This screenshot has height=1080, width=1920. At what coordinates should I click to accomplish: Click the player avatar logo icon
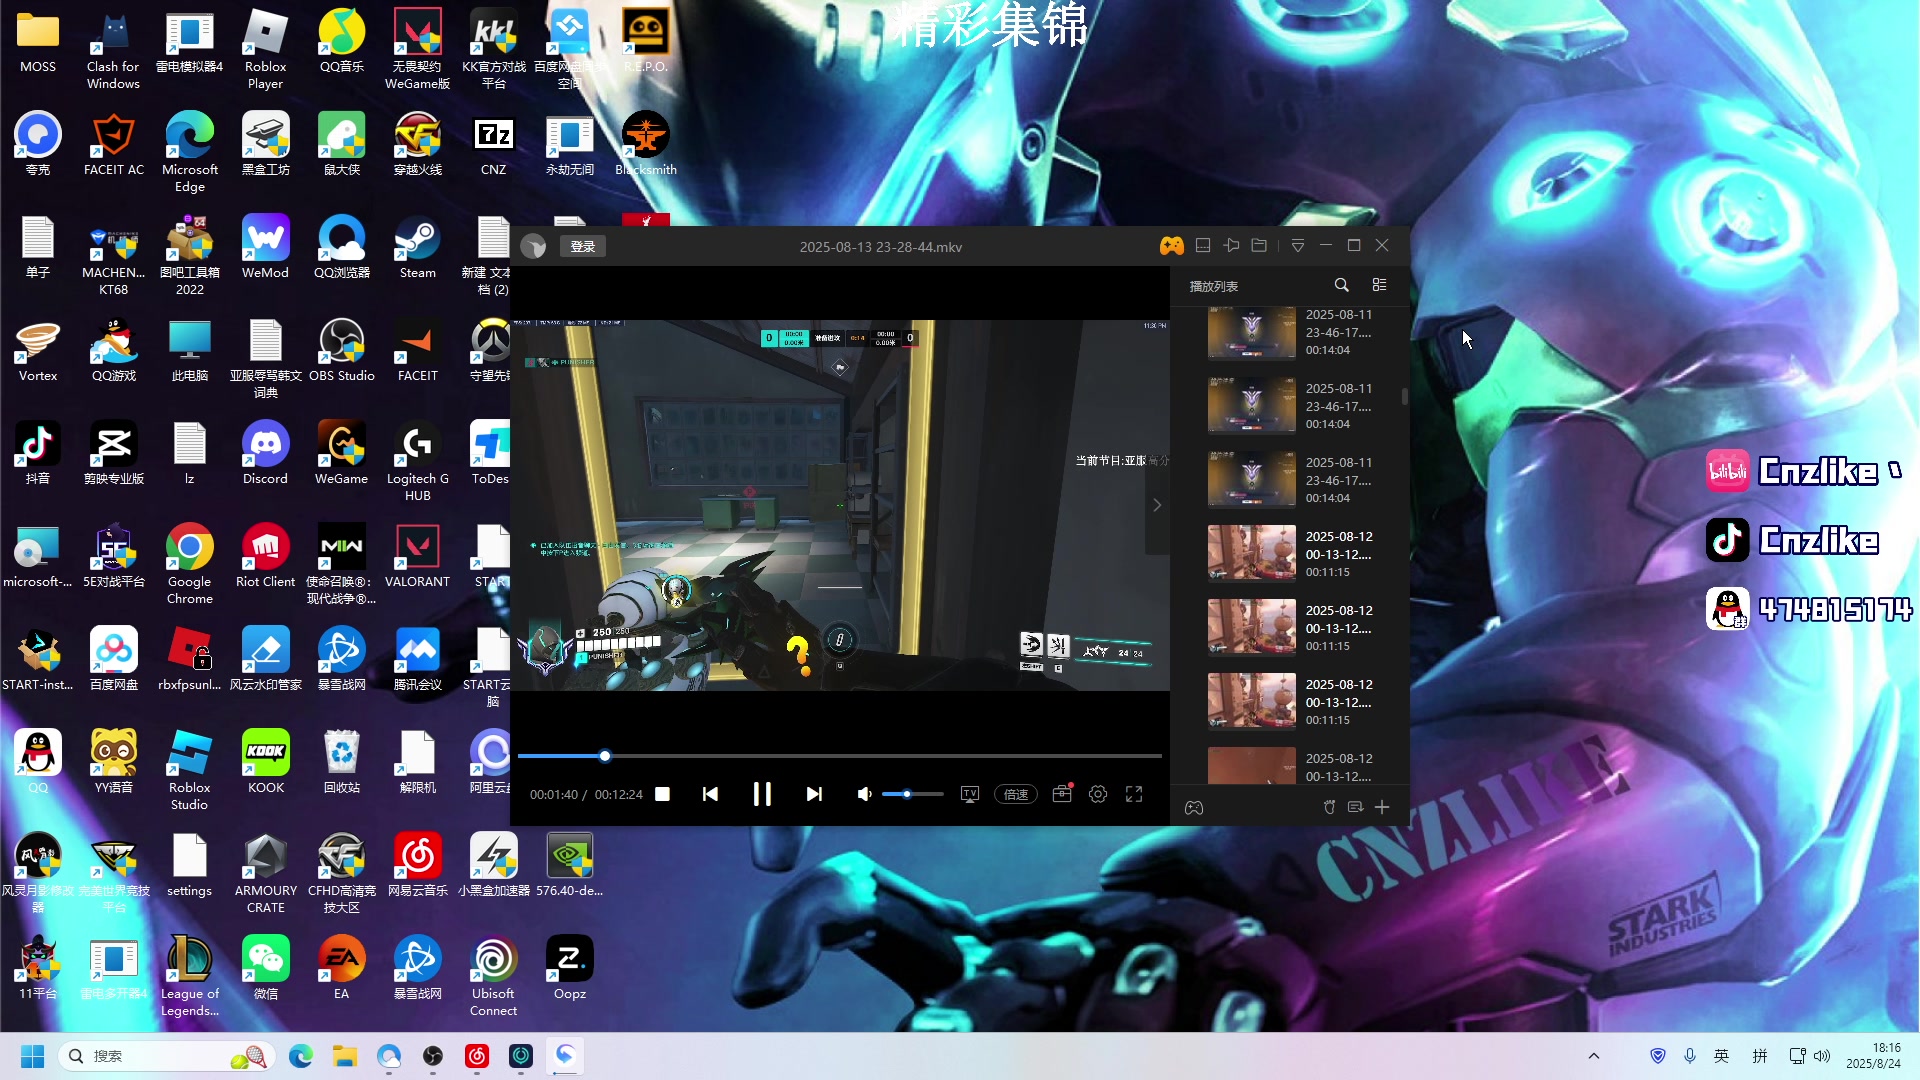(x=533, y=246)
